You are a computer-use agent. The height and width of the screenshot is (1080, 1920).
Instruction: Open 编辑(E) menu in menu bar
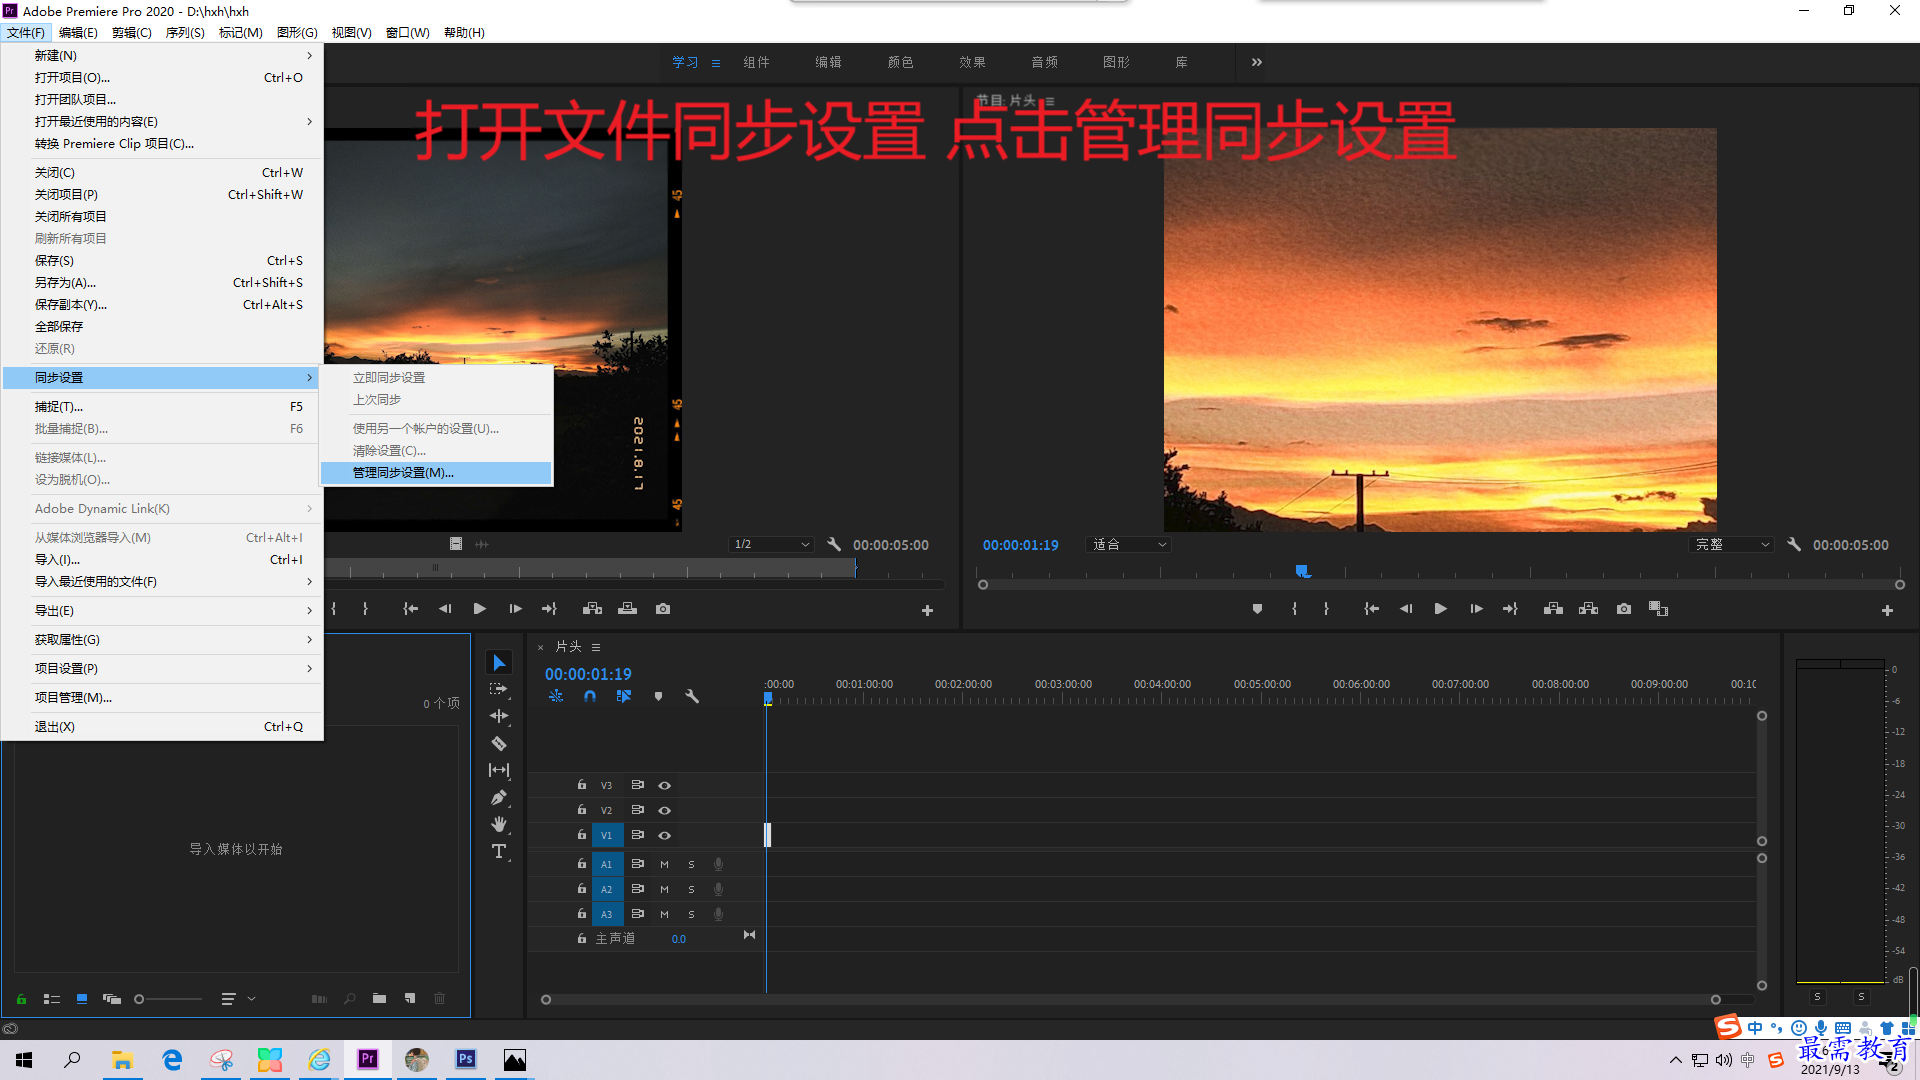(78, 33)
